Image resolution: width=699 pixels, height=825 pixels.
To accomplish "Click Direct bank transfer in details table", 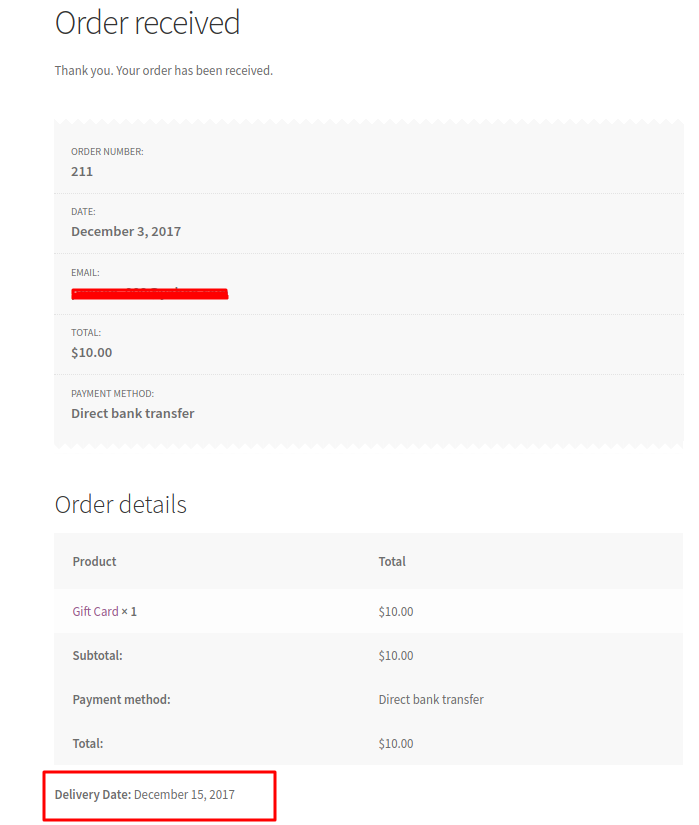I will point(431,699).
